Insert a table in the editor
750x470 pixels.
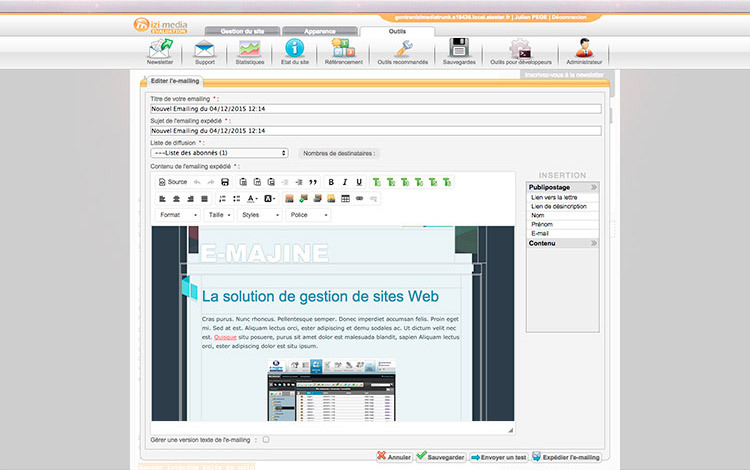[345, 199]
